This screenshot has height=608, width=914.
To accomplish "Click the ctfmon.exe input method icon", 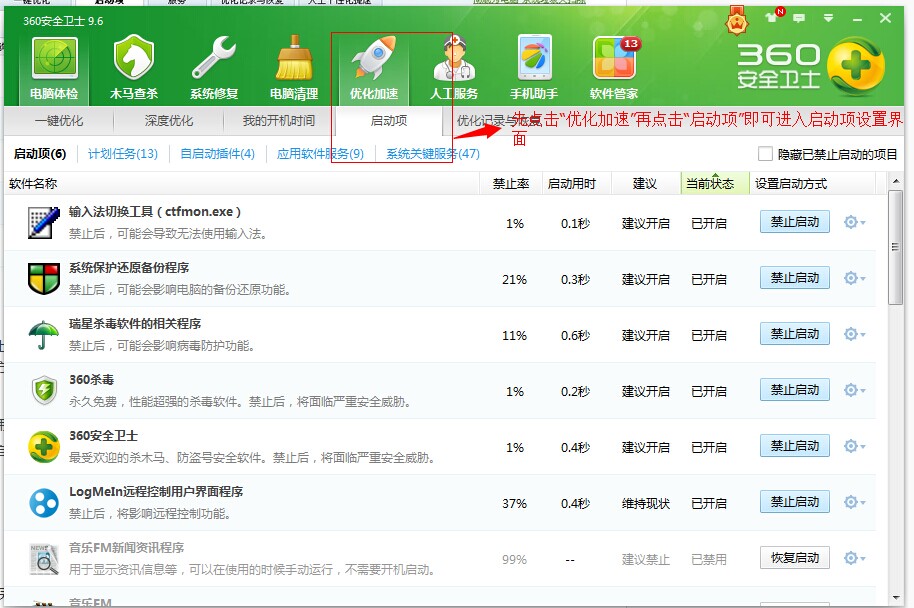I will point(44,222).
